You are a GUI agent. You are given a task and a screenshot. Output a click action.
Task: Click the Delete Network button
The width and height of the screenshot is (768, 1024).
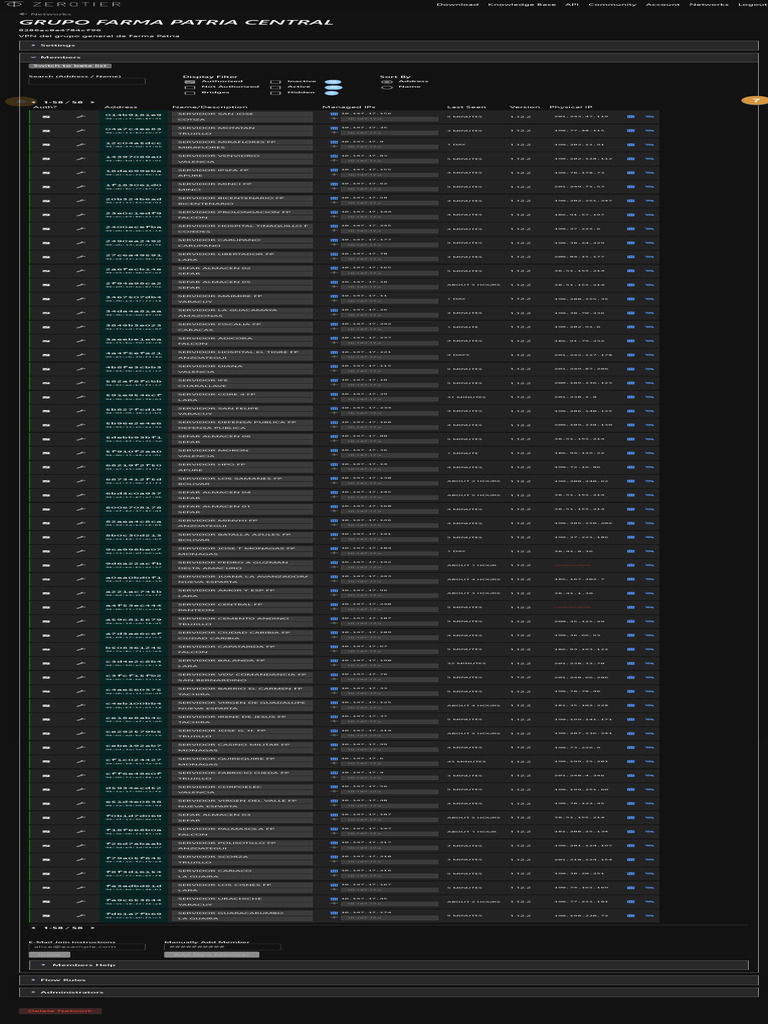(x=60, y=1011)
